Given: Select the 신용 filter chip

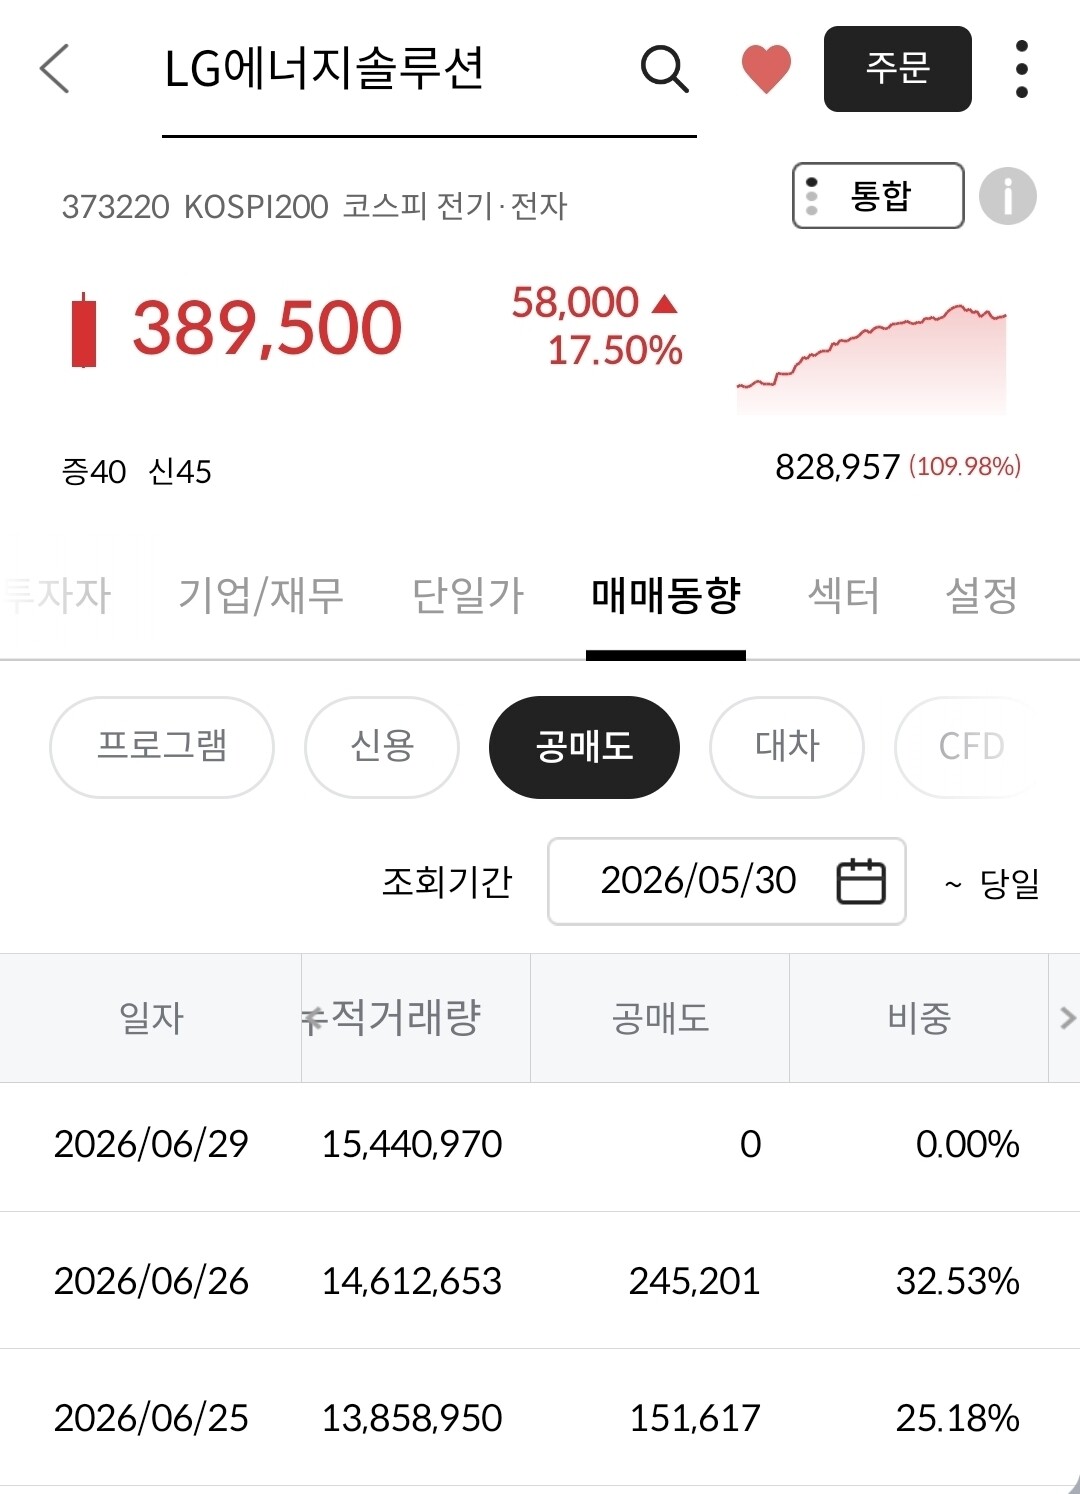Looking at the screenshot, I should click(x=382, y=747).
